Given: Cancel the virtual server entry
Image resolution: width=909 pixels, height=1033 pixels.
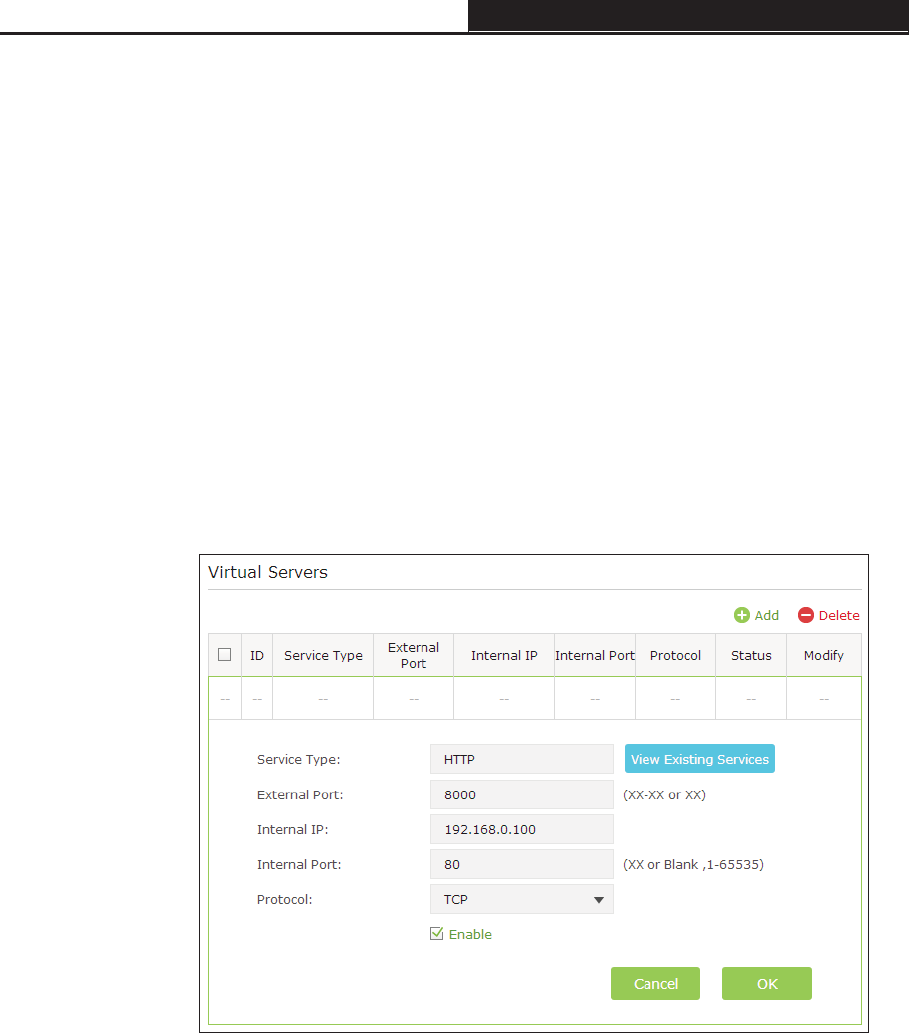Looking at the screenshot, I should [x=655, y=984].
